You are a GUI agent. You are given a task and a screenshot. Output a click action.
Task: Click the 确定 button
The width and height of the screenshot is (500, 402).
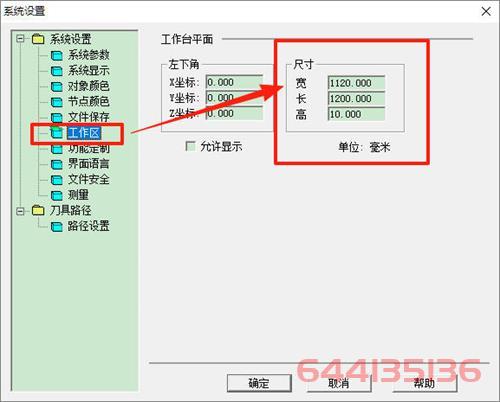coord(259,383)
